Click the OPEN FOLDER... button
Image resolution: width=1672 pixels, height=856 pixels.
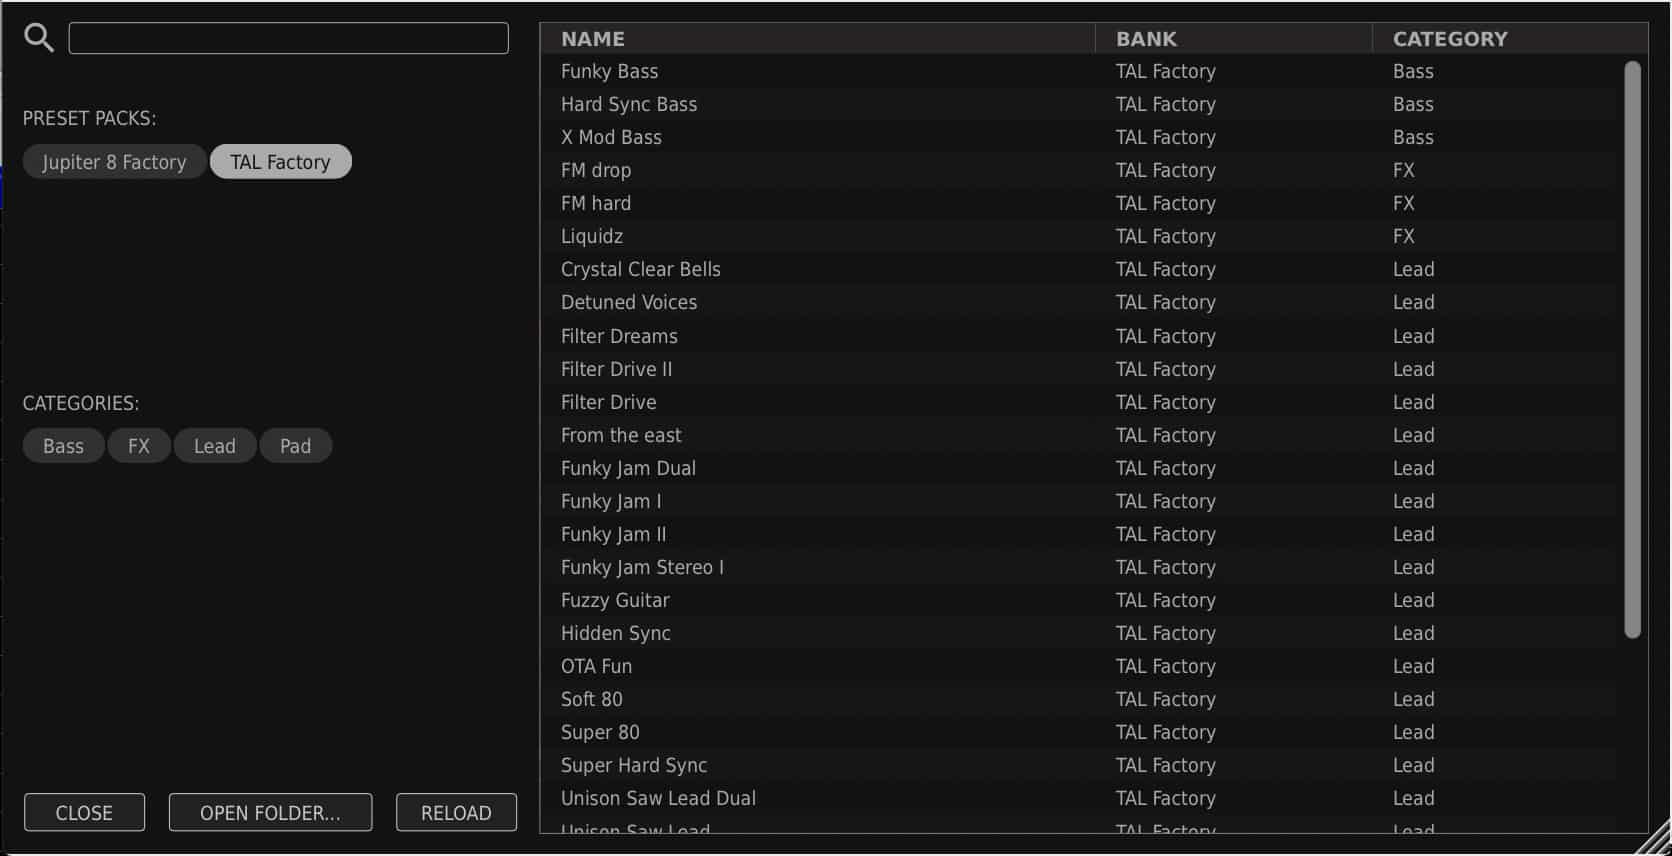pyautogui.click(x=270, y=813)
